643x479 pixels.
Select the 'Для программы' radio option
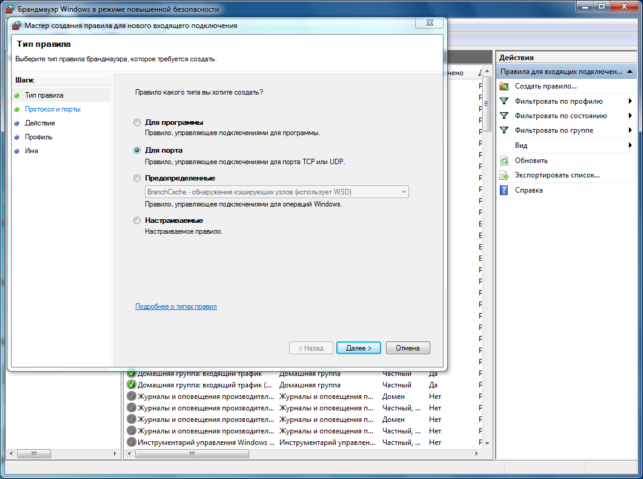pos(137,122)
